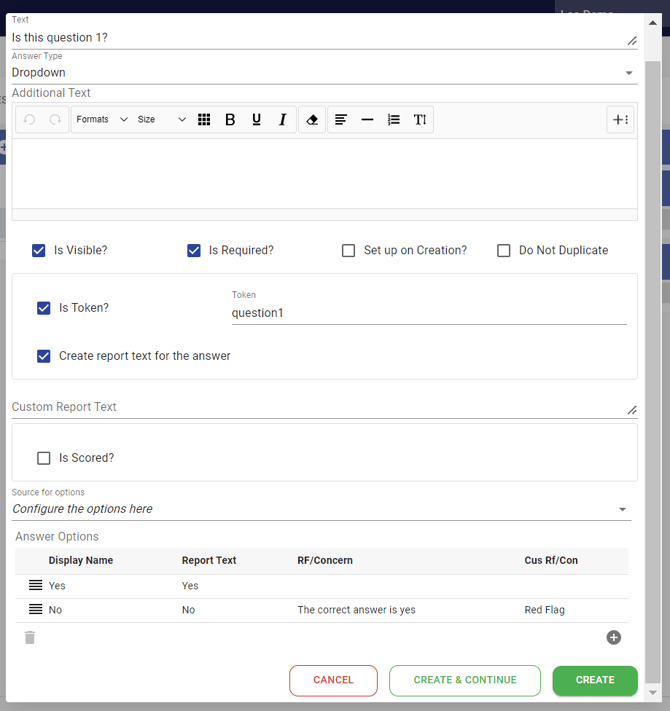Open the Source for options dropdown
This screenshot has width=670, height=711.
322,509
